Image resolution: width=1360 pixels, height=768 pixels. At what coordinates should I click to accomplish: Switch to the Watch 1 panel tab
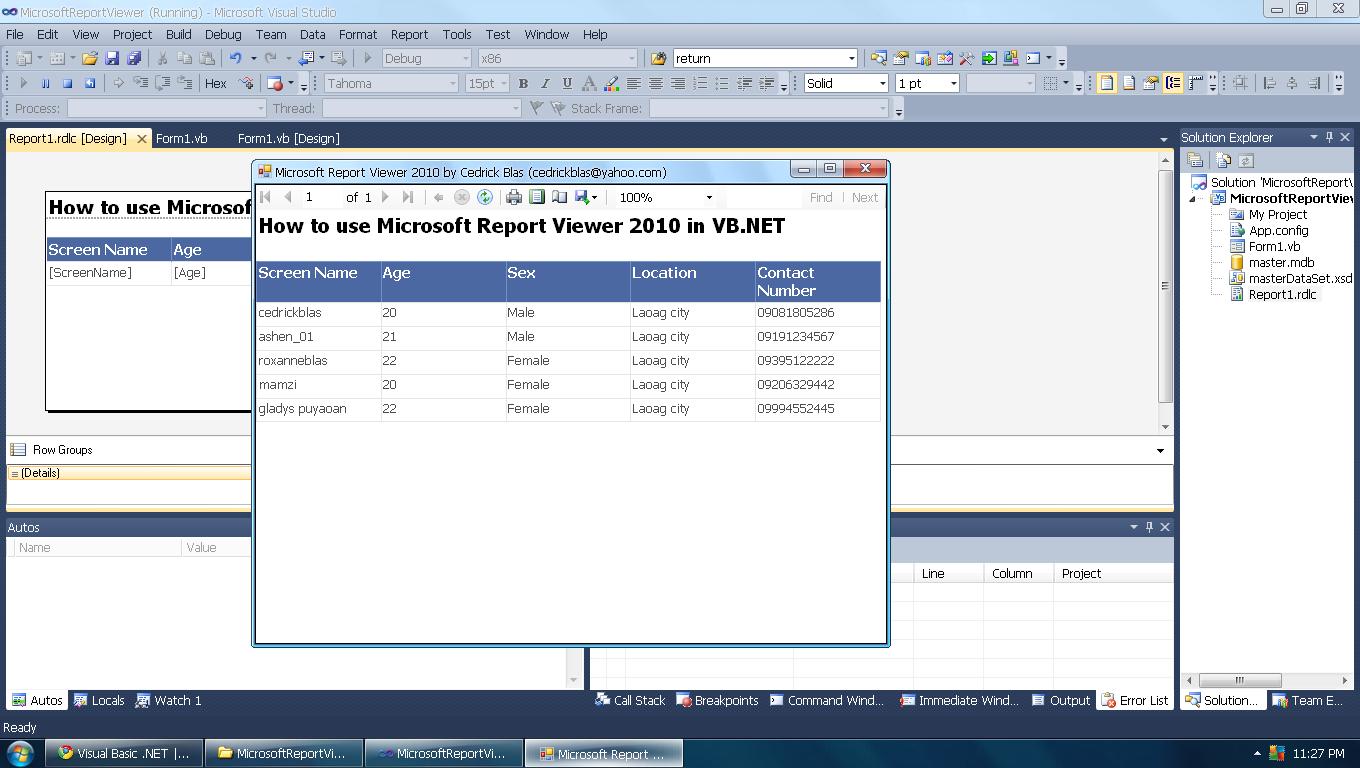click(x=169, y=700)
